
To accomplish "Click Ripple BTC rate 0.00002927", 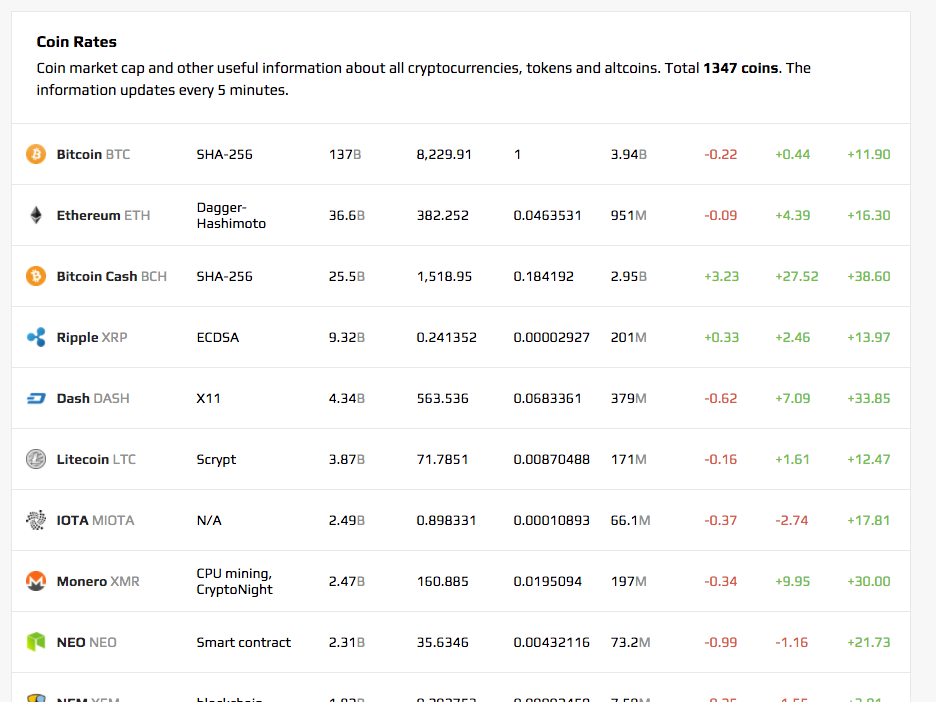I will pos(552,337).
